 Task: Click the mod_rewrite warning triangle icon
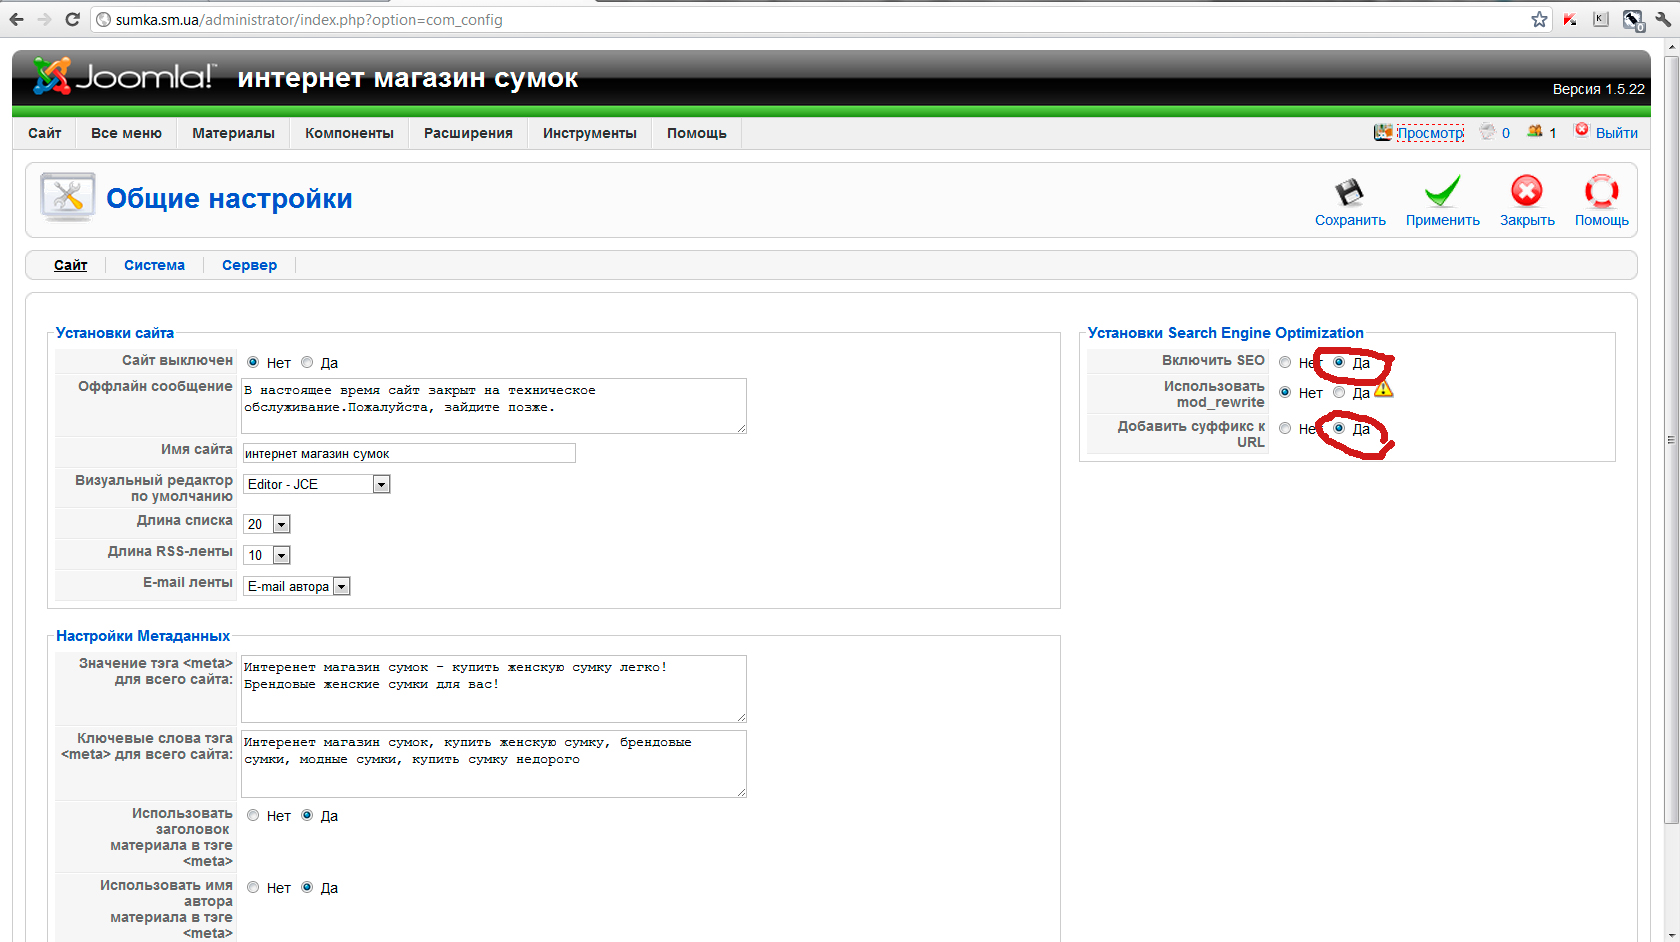[x=1384, y=389]
